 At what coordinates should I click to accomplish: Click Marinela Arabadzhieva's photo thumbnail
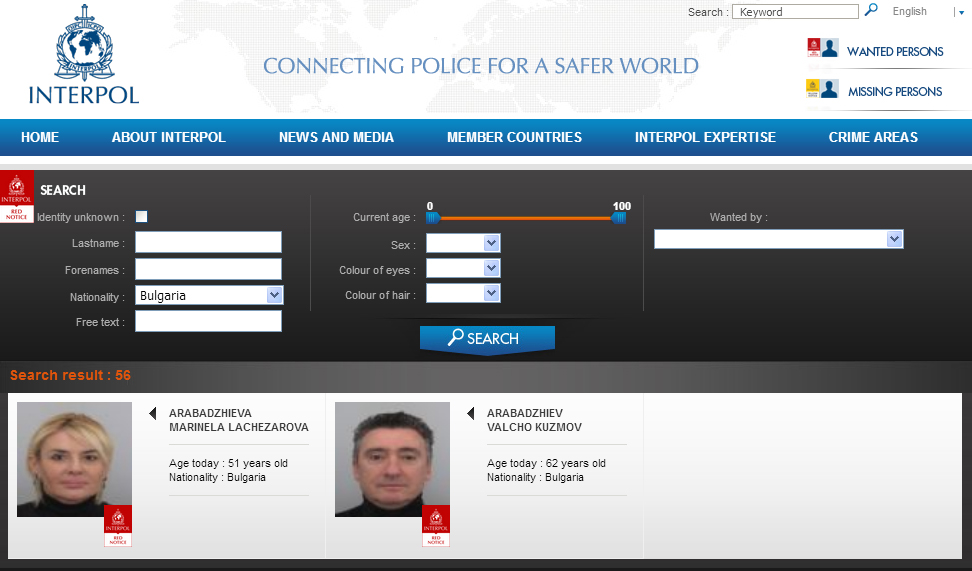[x=74, y=459]
